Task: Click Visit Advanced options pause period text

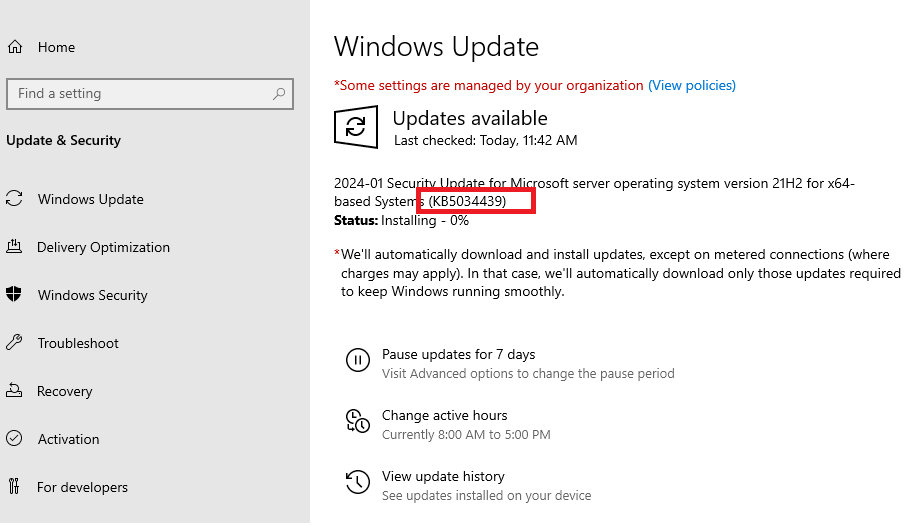Action: [528, 374]
